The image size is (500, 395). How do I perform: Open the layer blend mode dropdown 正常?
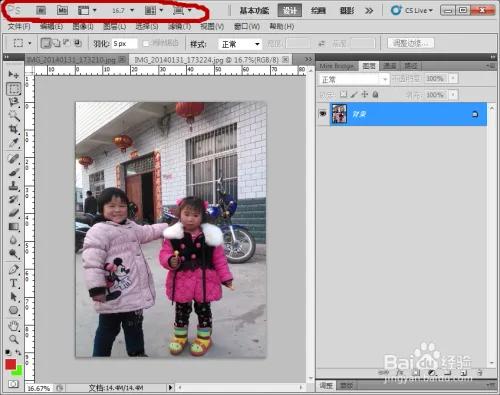354,79
